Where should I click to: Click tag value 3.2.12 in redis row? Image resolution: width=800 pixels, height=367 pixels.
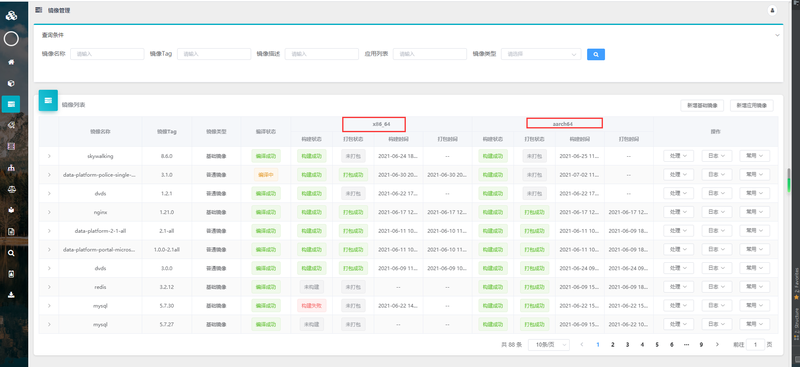[x=167, y=287]
